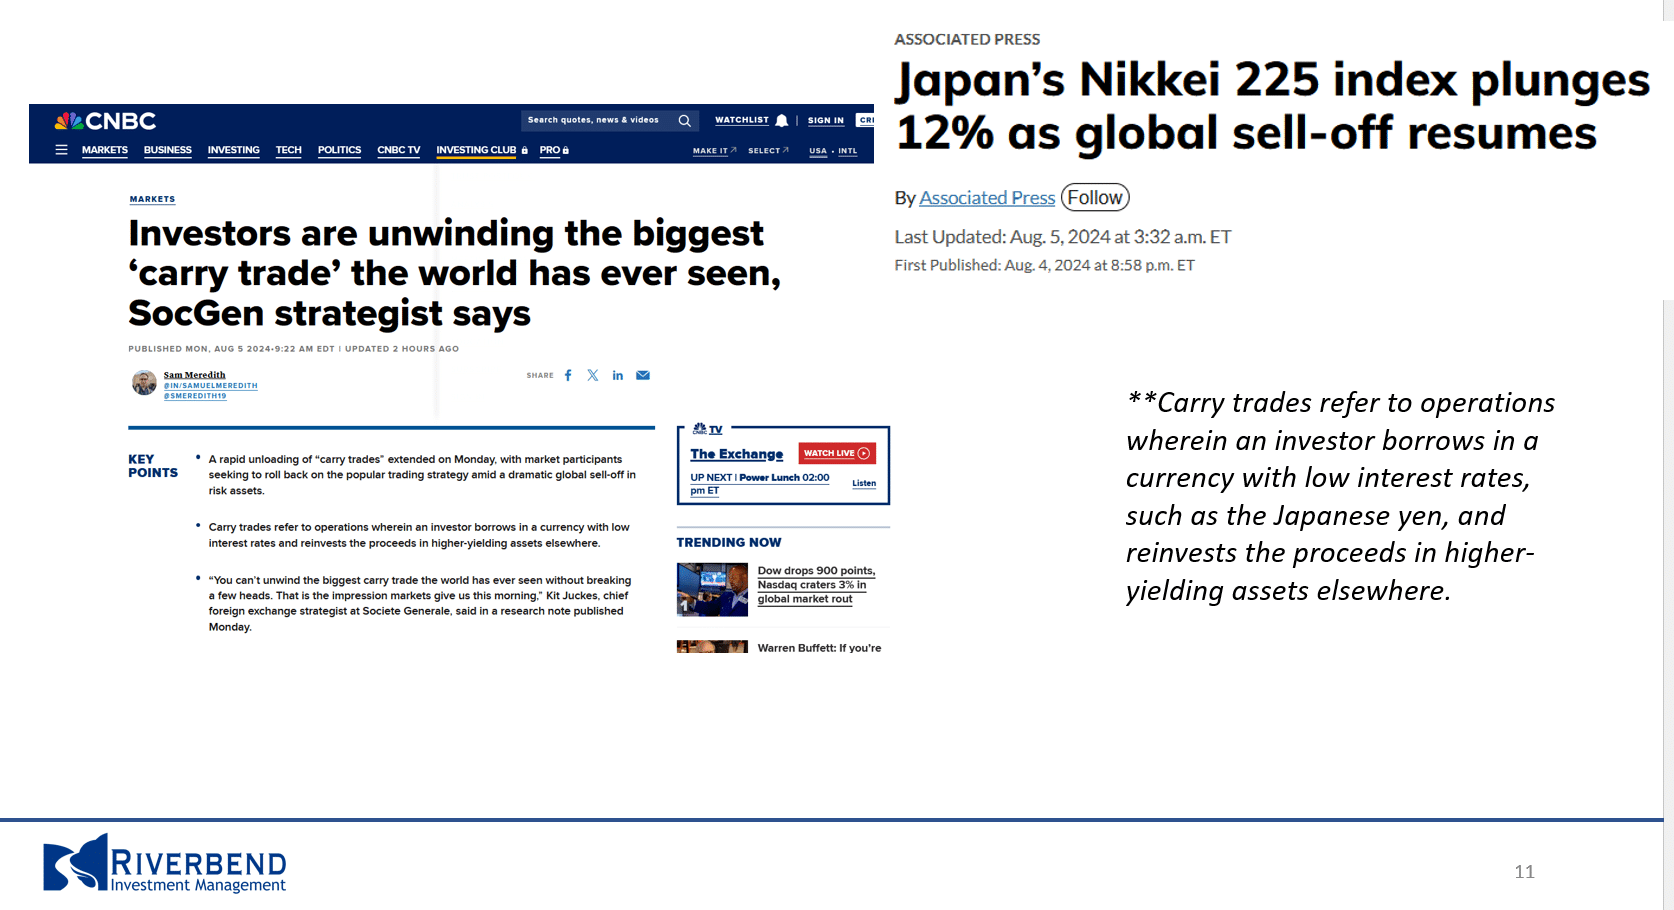This screenshot has height=910, width=1674.
Task: Share article on X
Action: [x=593, y=376]
